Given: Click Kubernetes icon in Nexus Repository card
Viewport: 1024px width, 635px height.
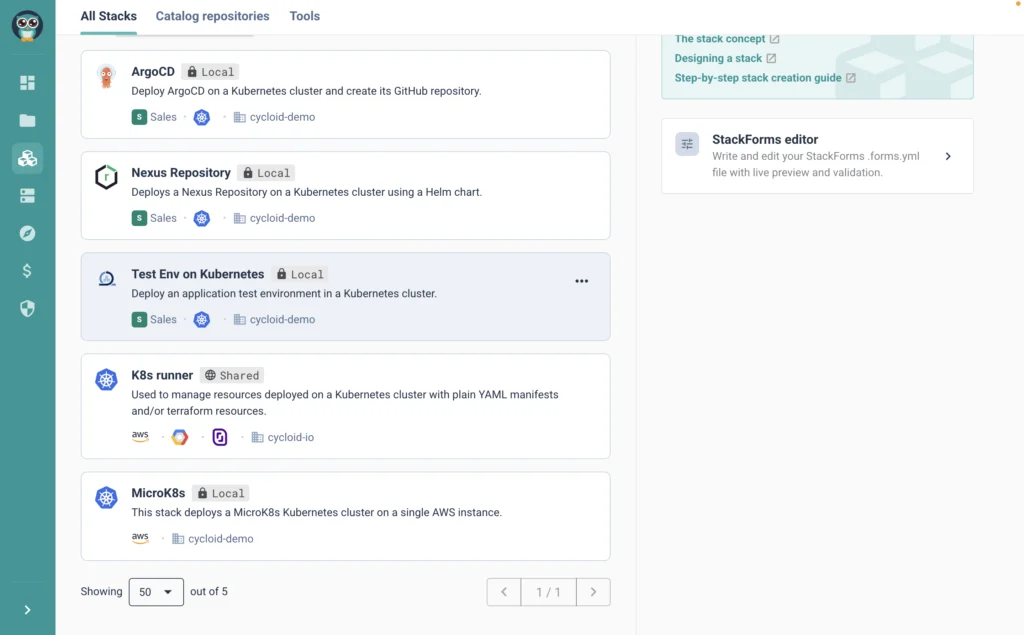Looking at the screenshot, I should click(x=202, y=218).
